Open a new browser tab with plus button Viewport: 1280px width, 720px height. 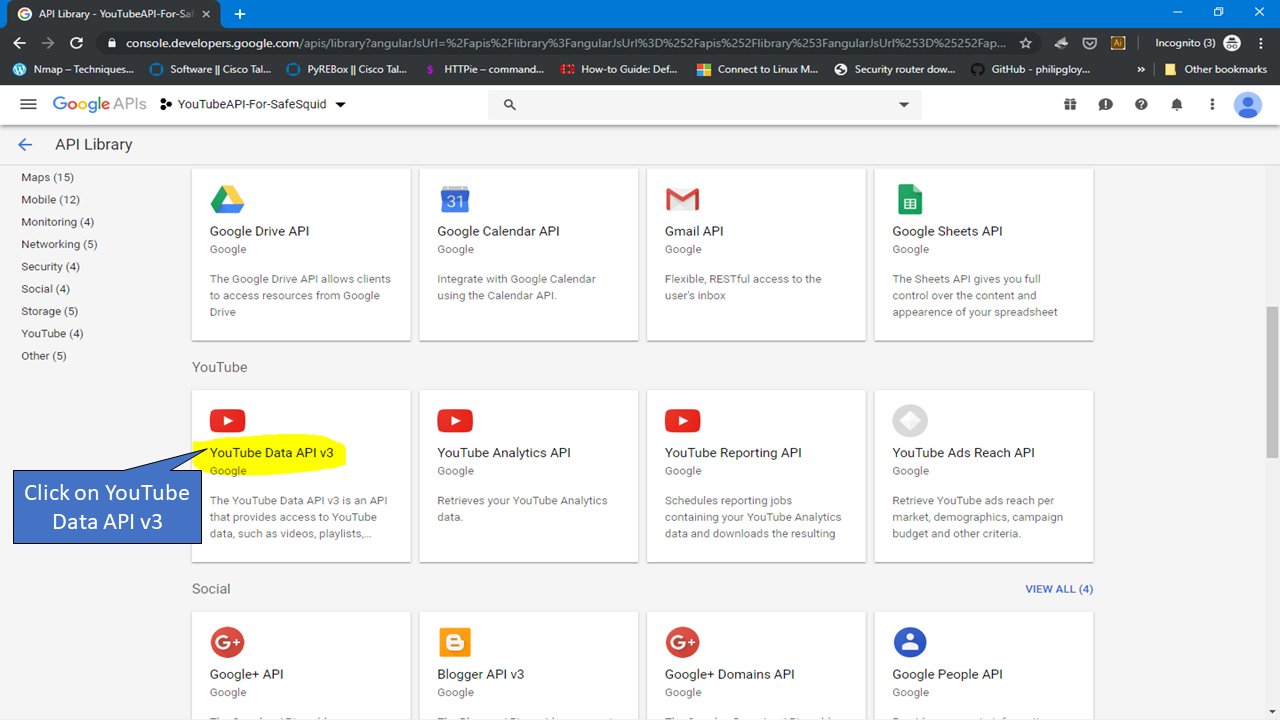coord(240,14)
